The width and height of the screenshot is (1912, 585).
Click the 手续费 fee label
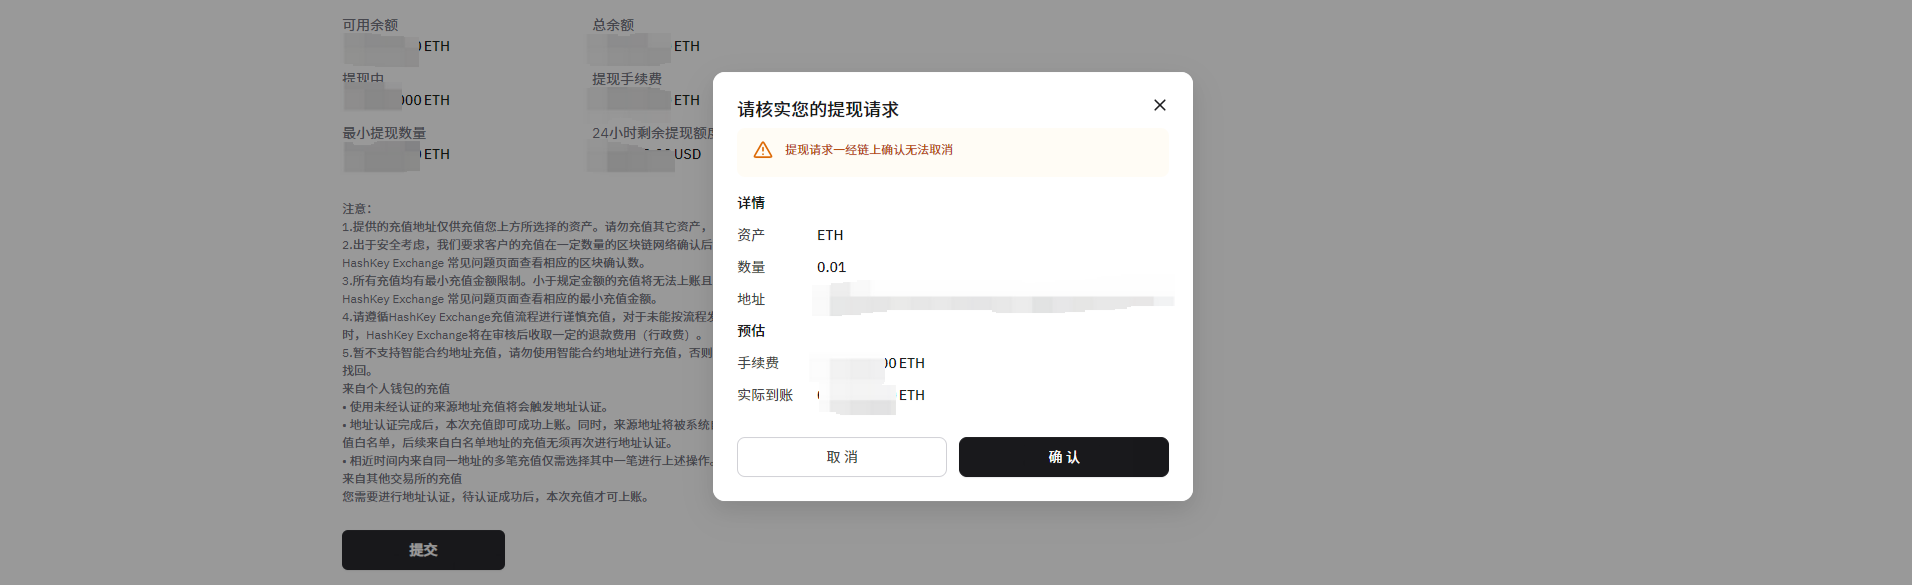click(x=757, y=363)
